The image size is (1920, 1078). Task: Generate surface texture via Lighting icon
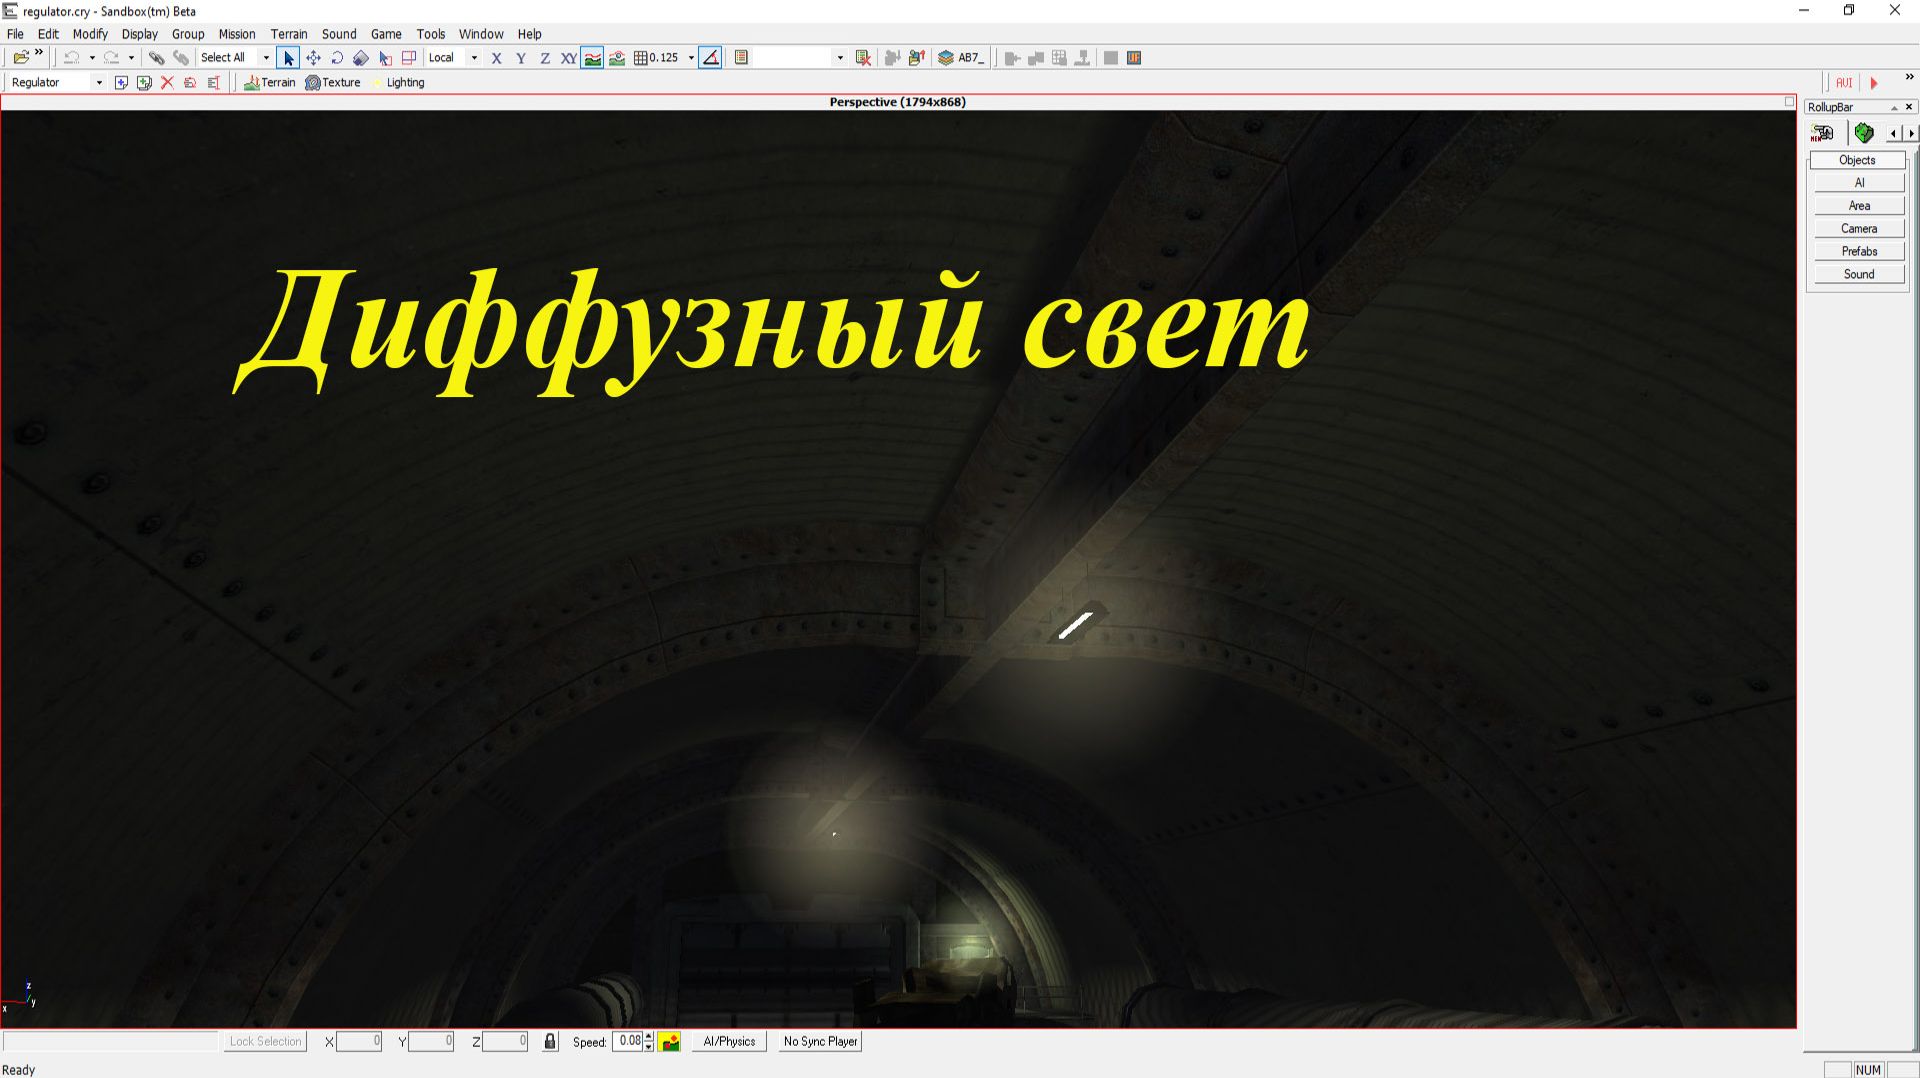(x=398, y=82)
